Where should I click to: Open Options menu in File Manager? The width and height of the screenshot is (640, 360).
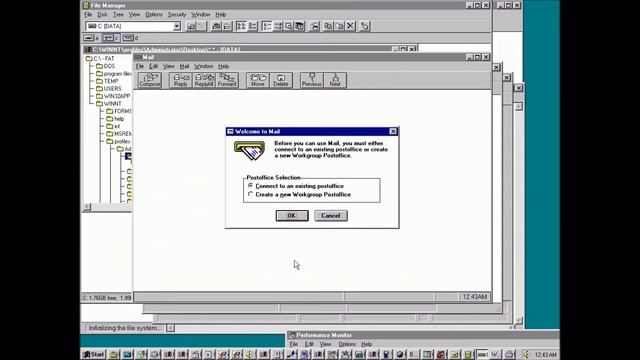pyautogui.click(x=153, y=14)
